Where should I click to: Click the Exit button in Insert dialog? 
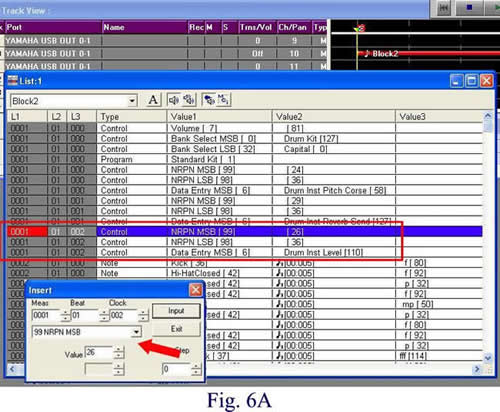click(176, 329)
